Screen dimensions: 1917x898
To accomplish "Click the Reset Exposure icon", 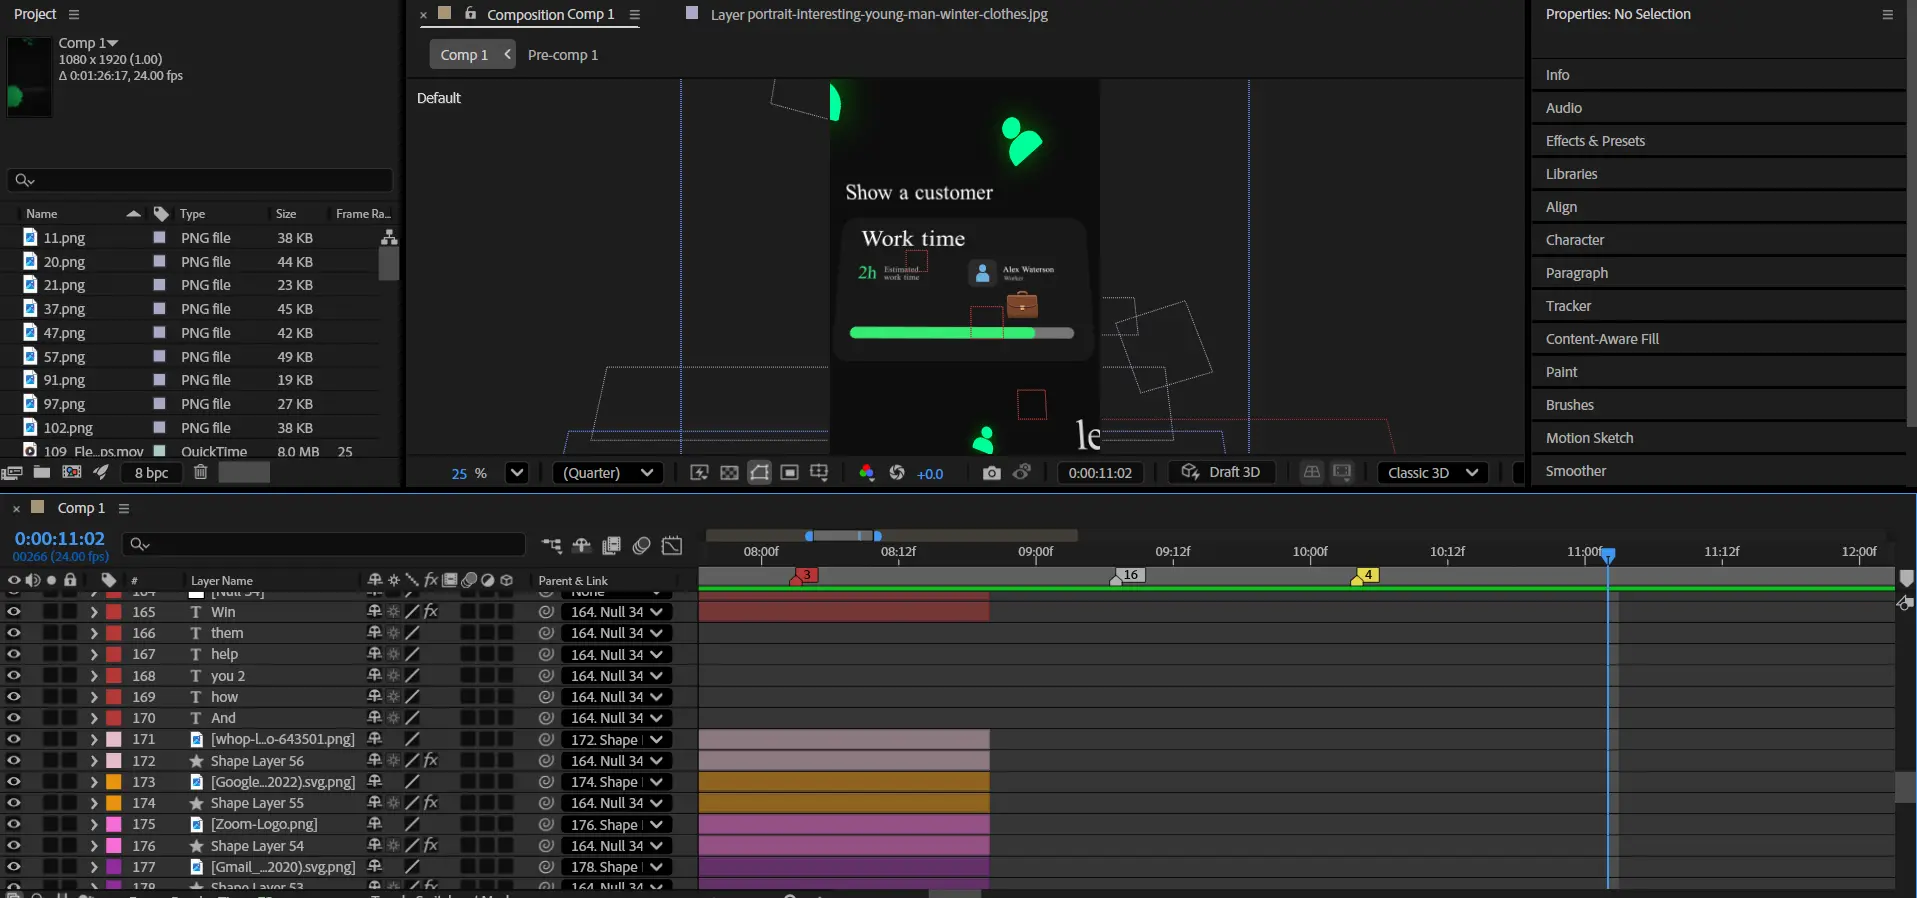I will (897, 473).
